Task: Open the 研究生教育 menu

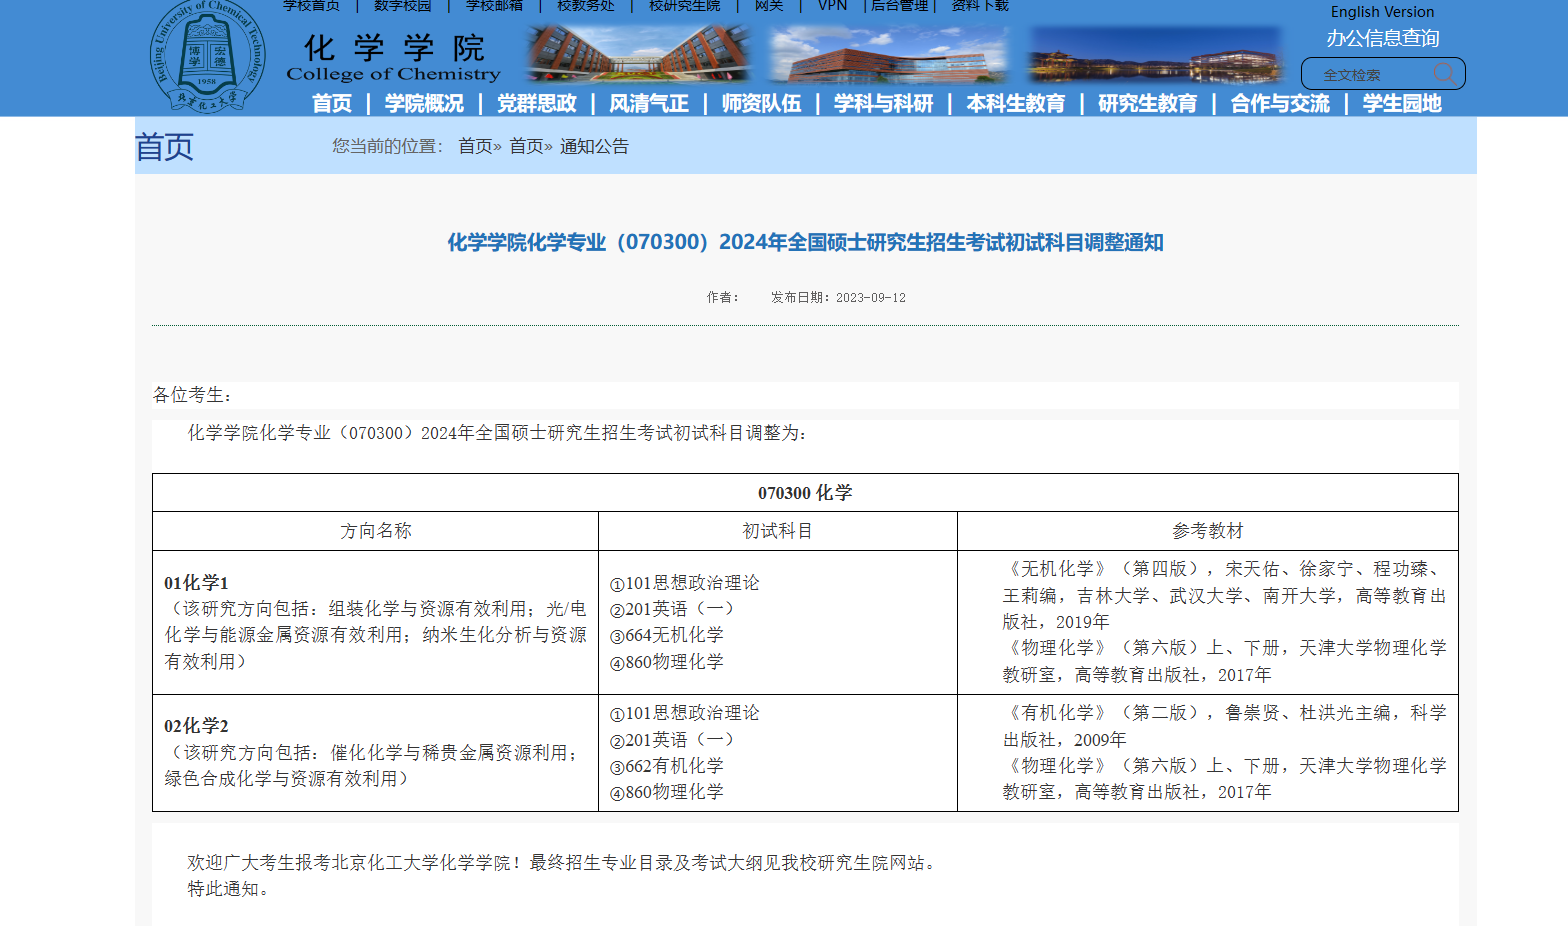Action: point(1147,103)
